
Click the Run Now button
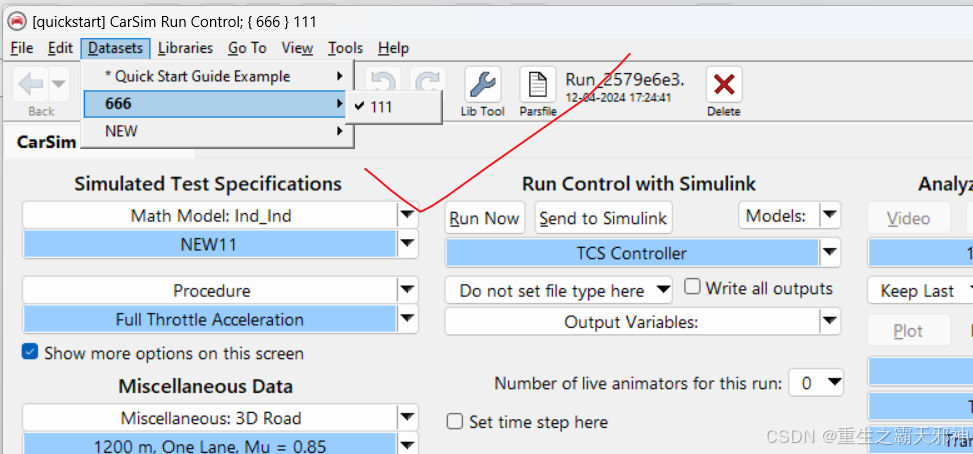point(485,218)
